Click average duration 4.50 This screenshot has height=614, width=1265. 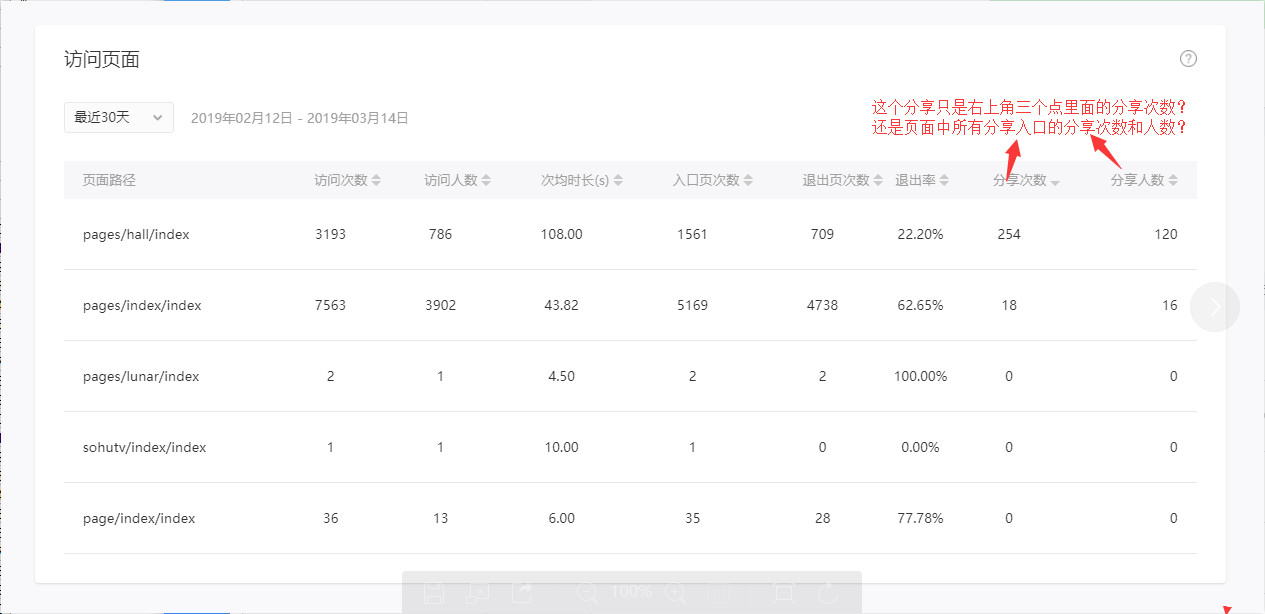[561, 376]
